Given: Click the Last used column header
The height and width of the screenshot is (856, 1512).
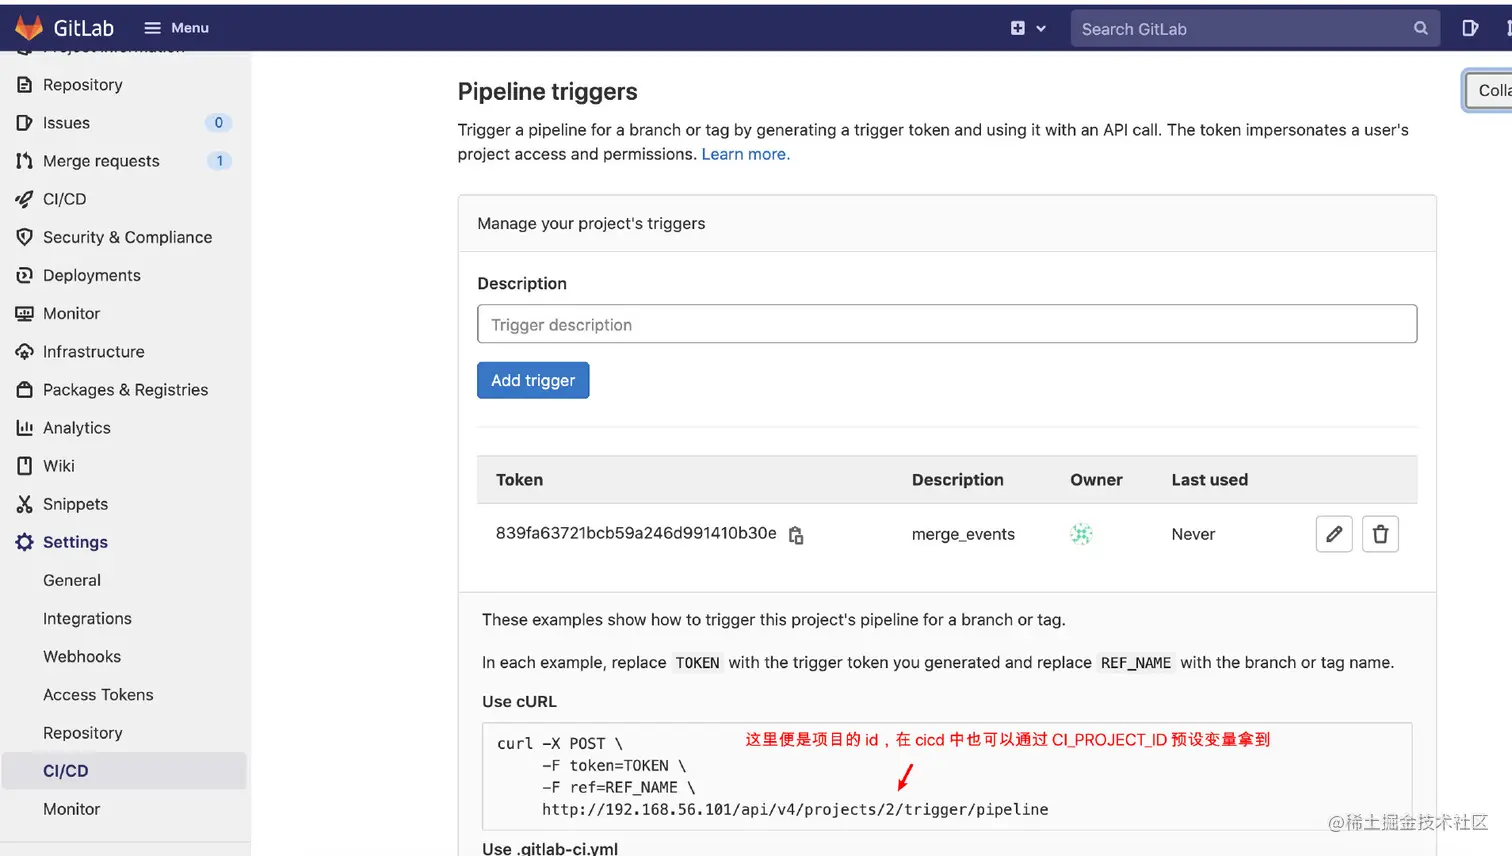Looking at the screenshot, I should tap(1210, 480).
